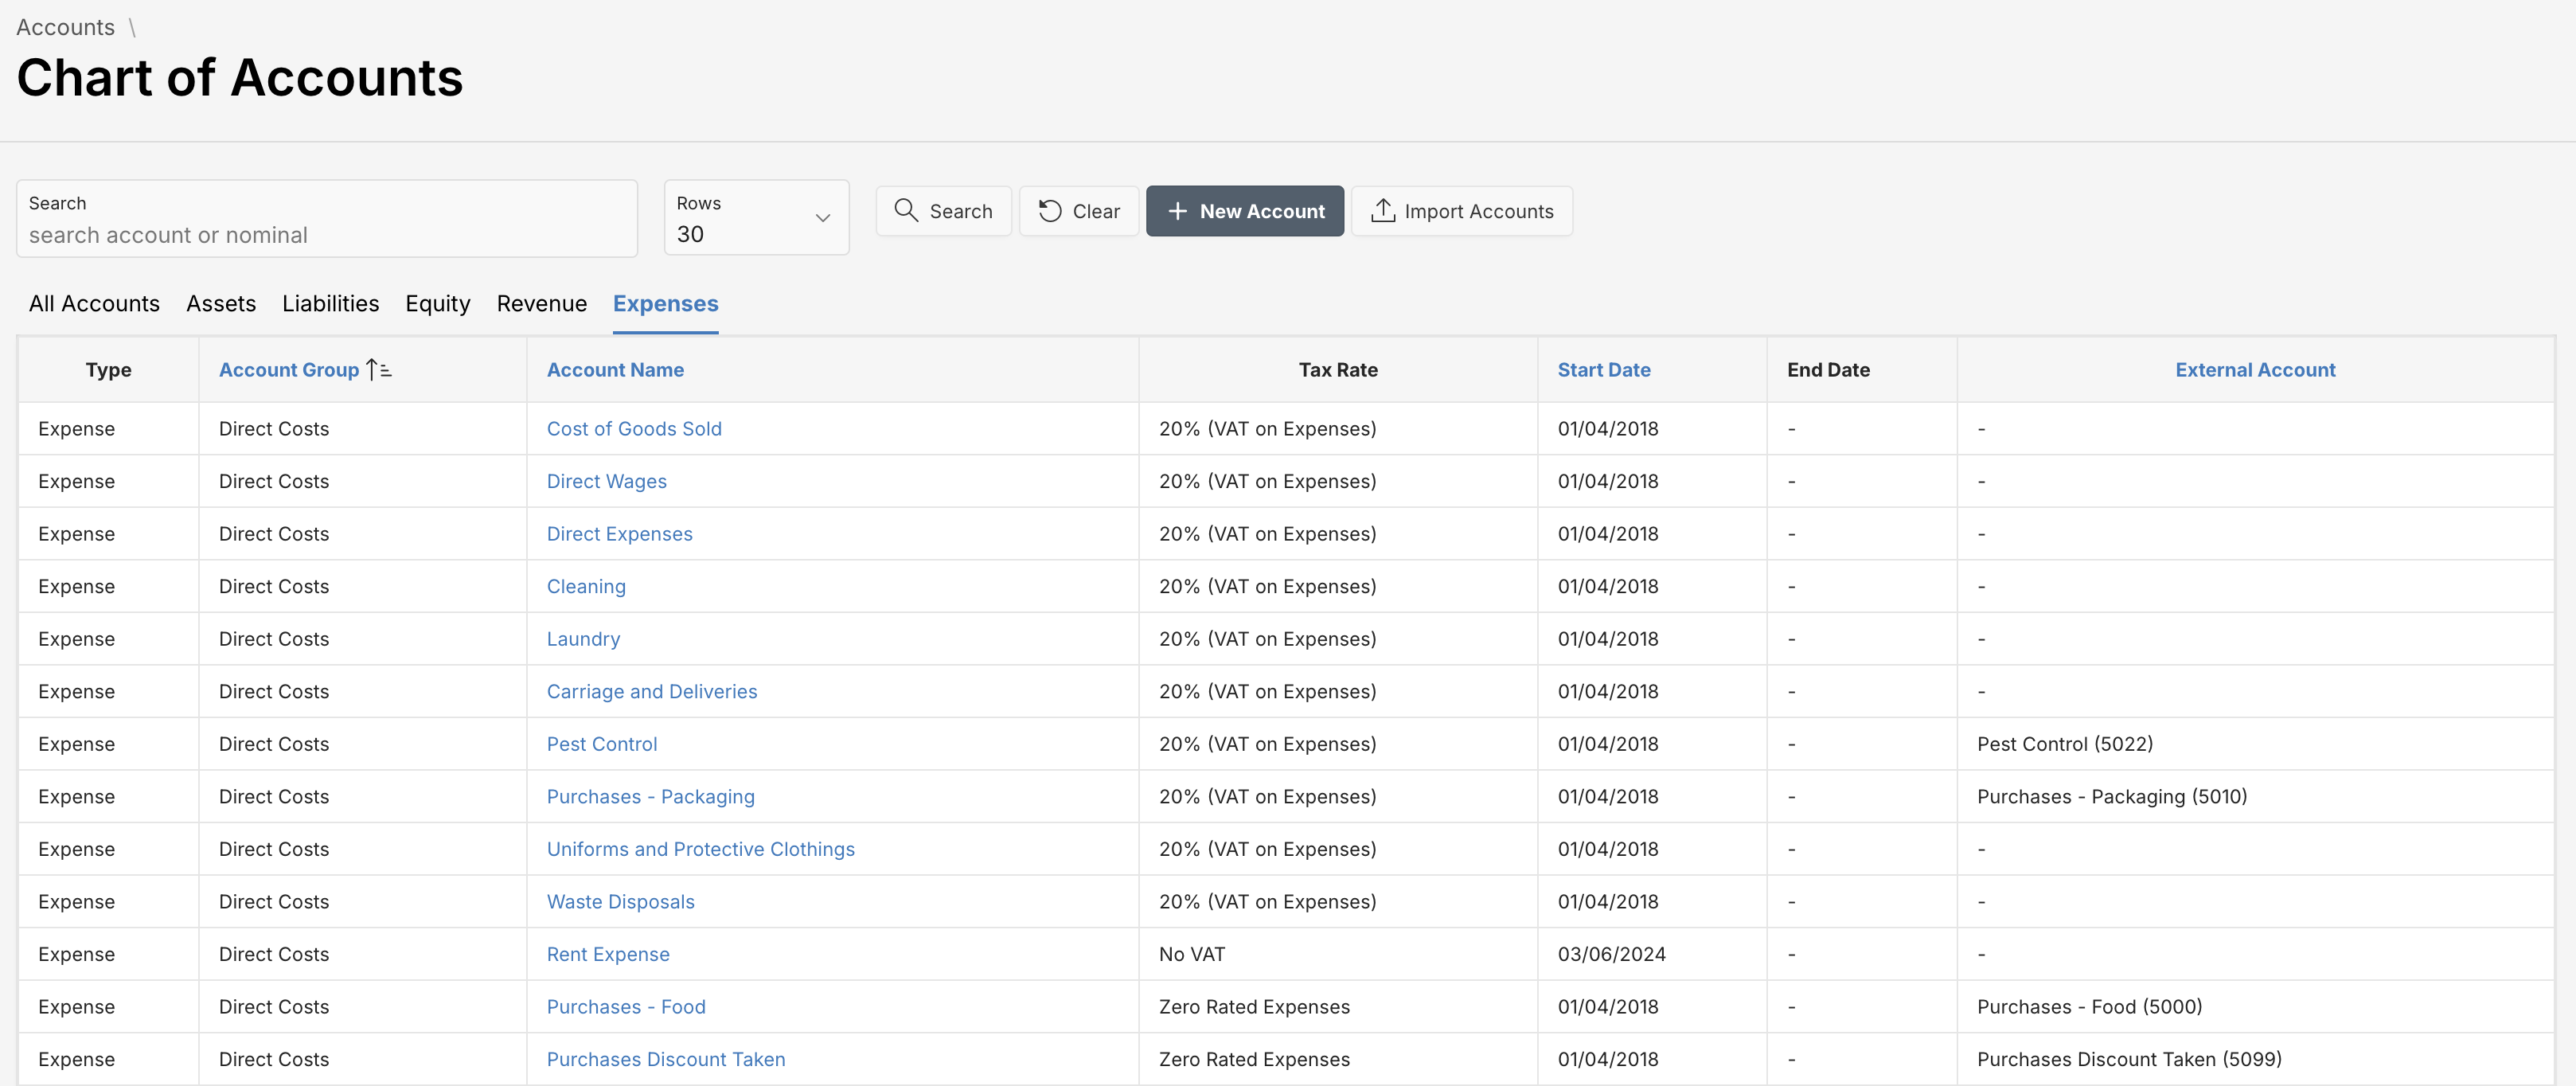This screenshot has width=2576, height=1086.
Task: Open the Direct Expenses account
Action: click(x=619, y=534)
